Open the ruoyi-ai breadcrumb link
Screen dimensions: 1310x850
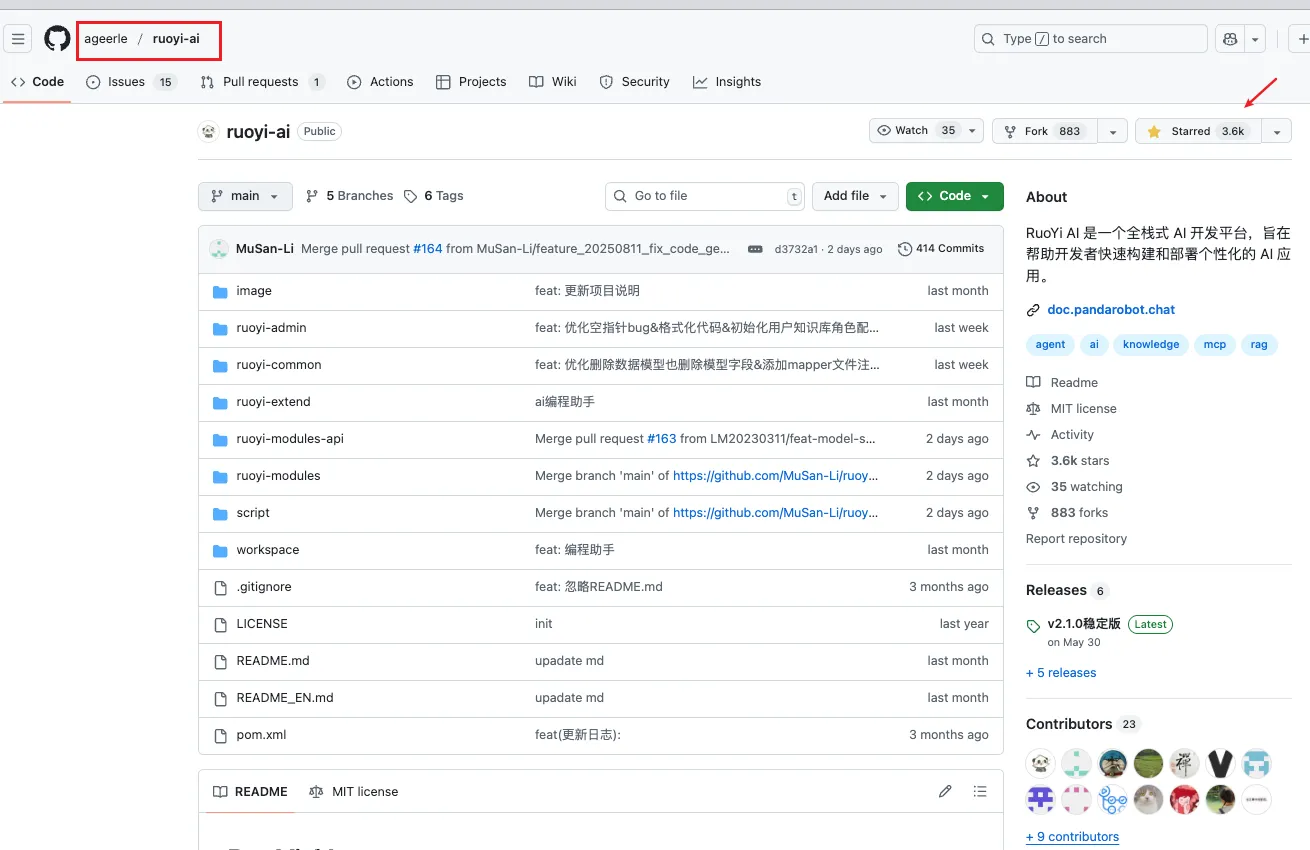[176, 39]
